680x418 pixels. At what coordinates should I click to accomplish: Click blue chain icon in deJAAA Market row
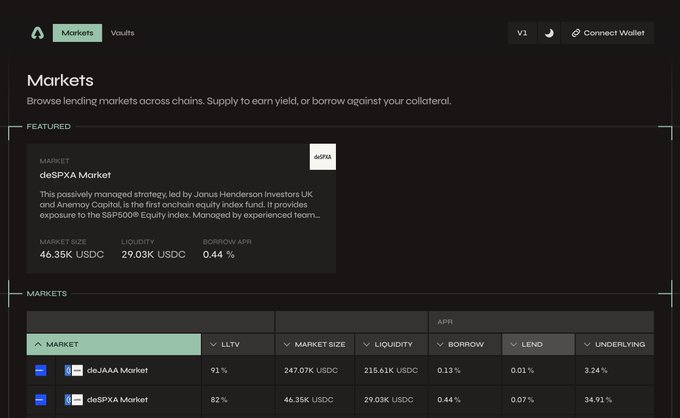click(40, 370)
